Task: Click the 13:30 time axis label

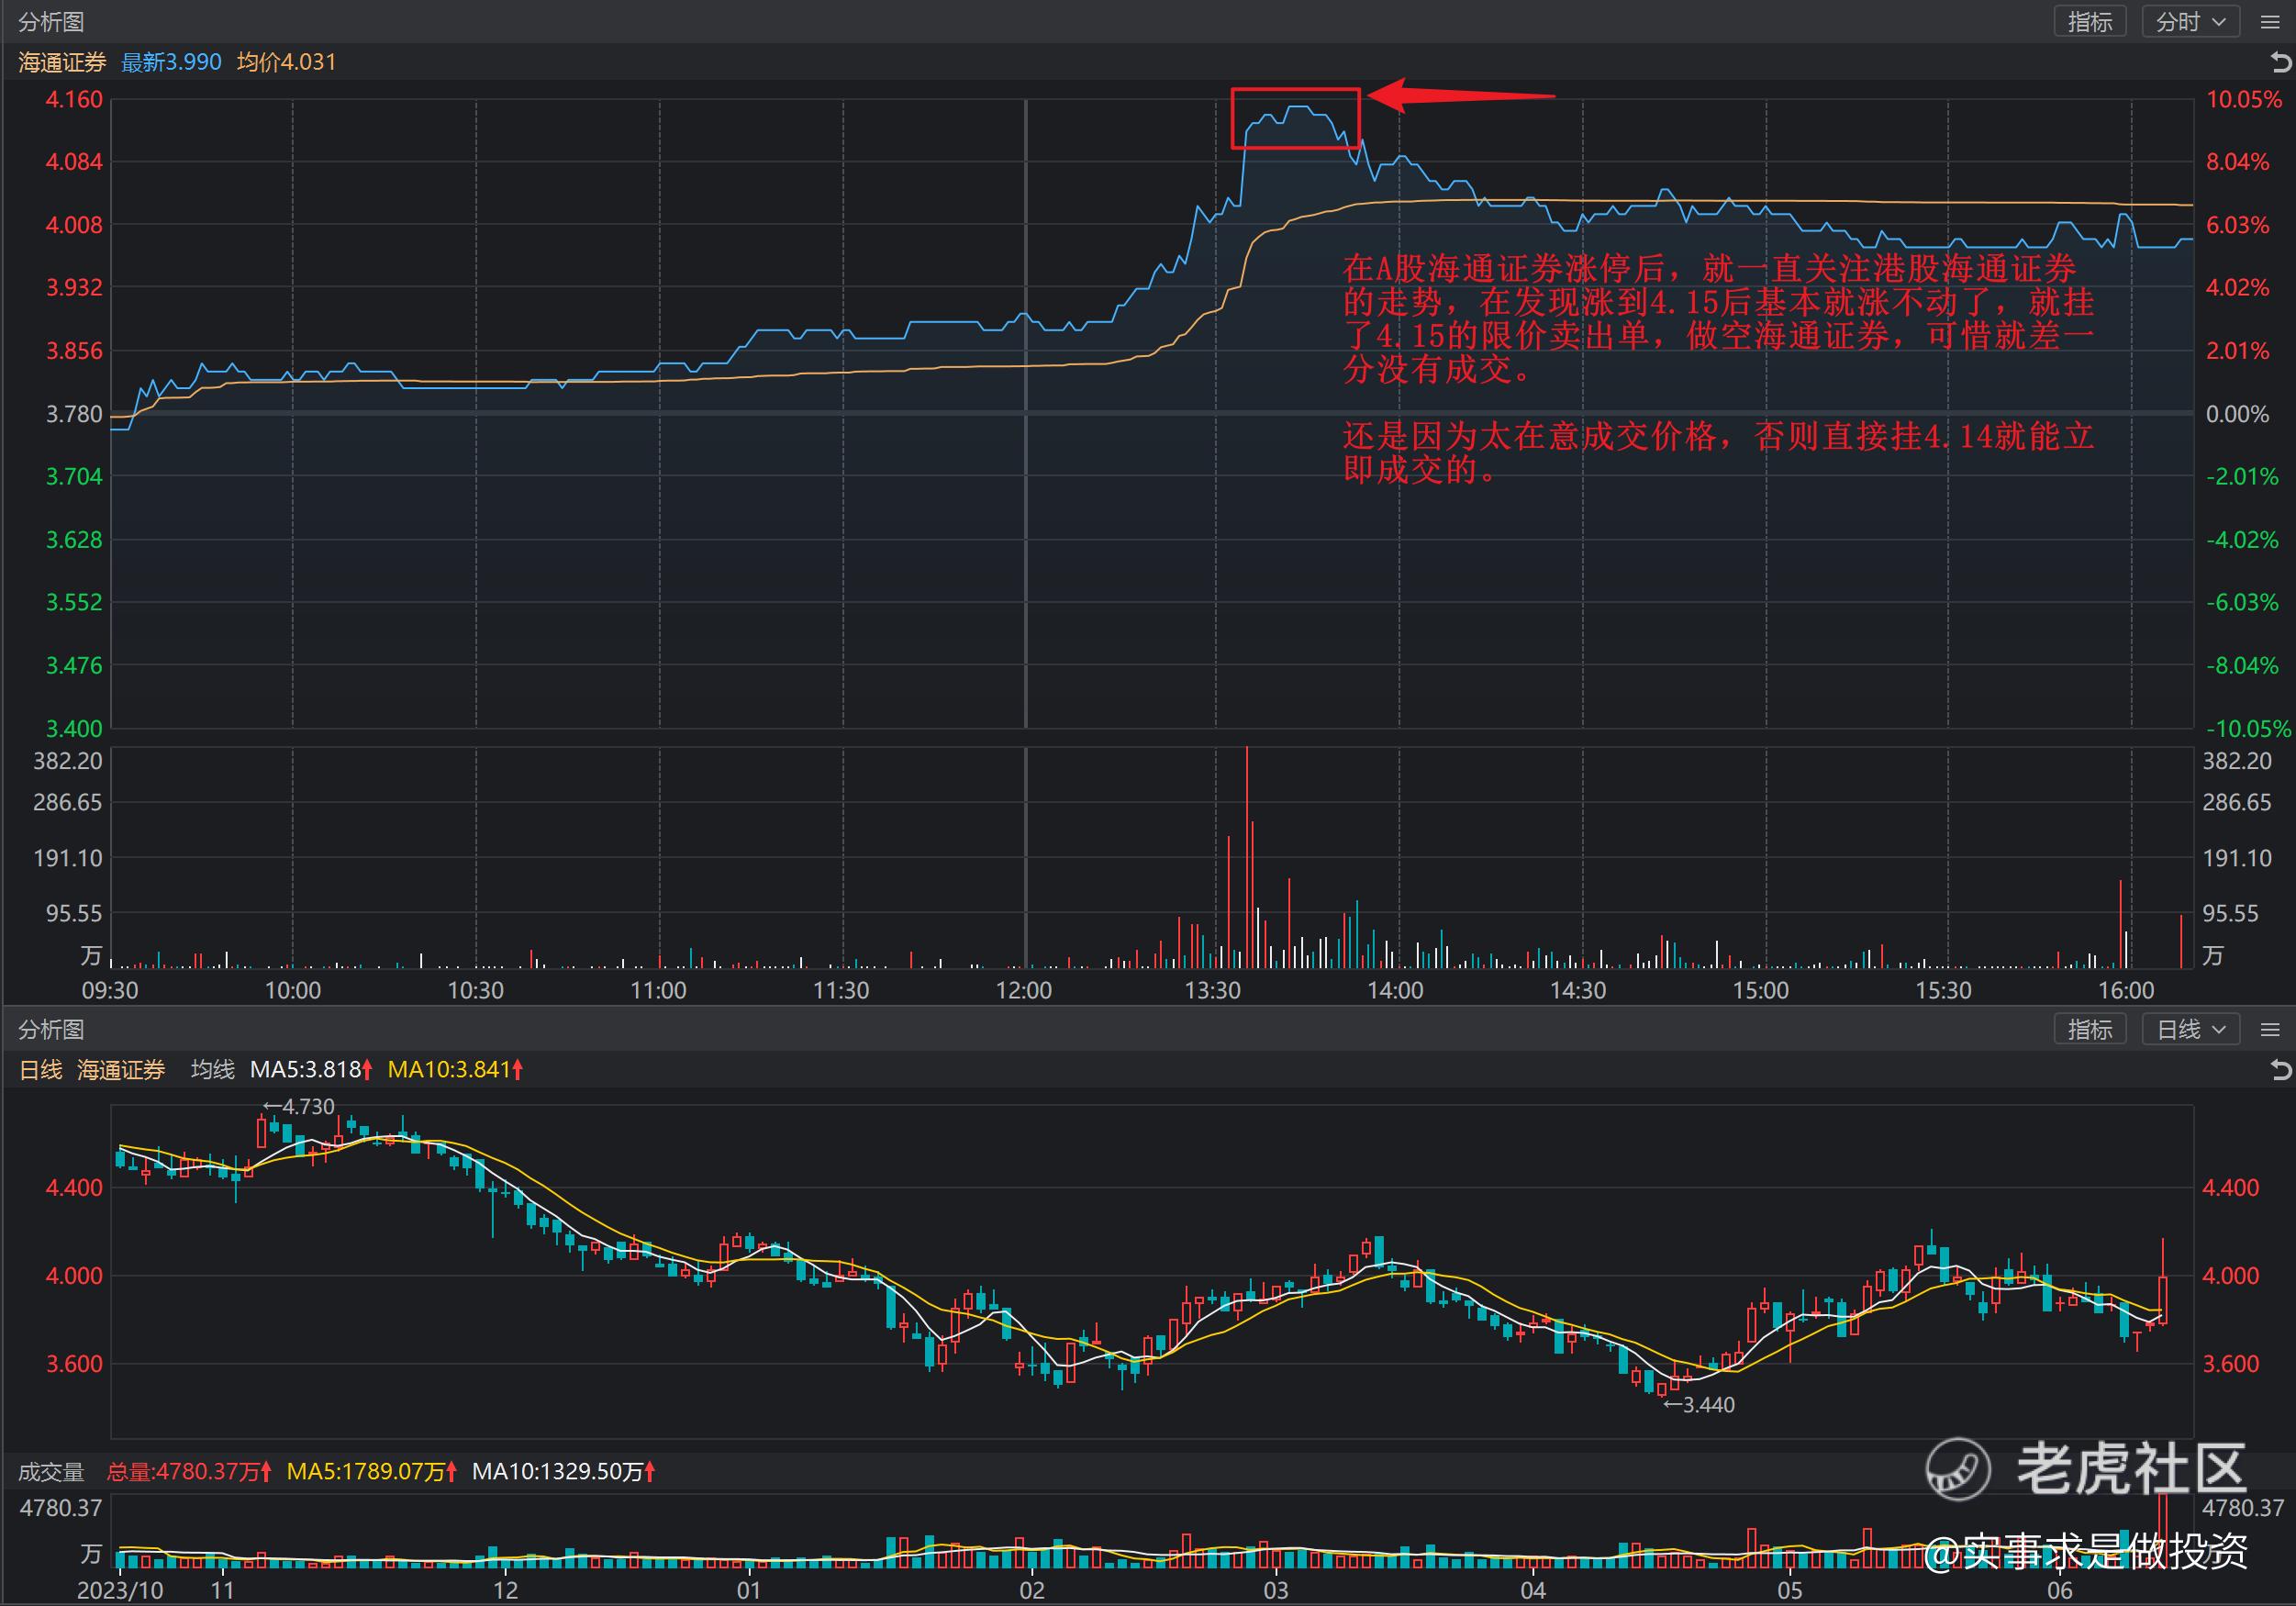Action: 1212,991
